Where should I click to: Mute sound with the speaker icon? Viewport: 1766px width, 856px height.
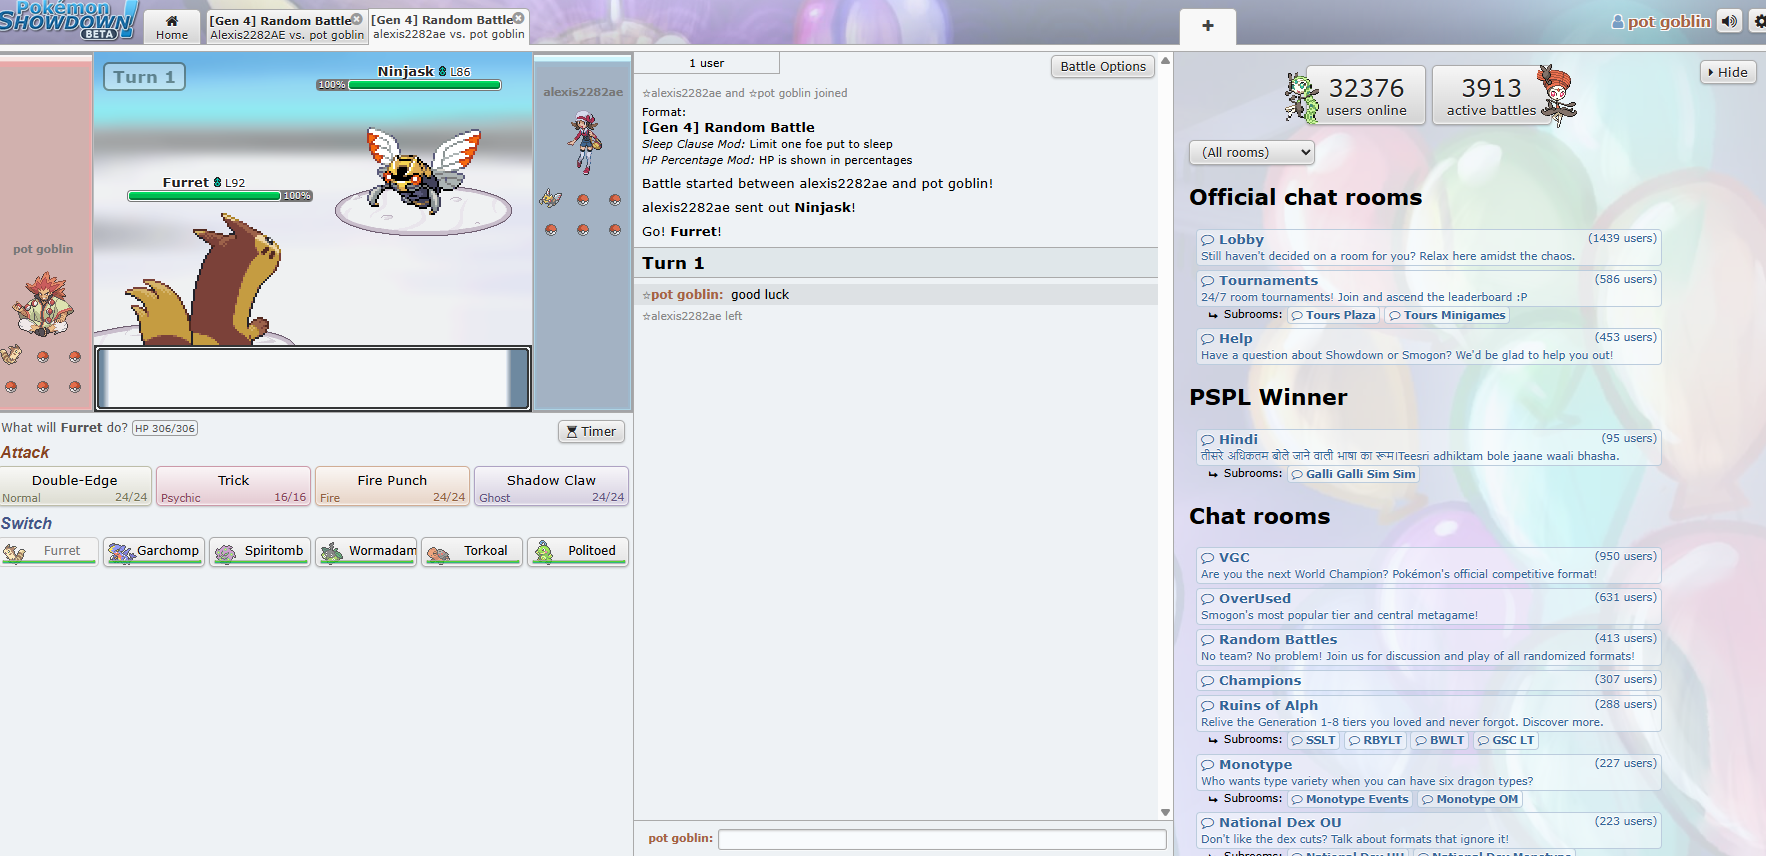1729,21
